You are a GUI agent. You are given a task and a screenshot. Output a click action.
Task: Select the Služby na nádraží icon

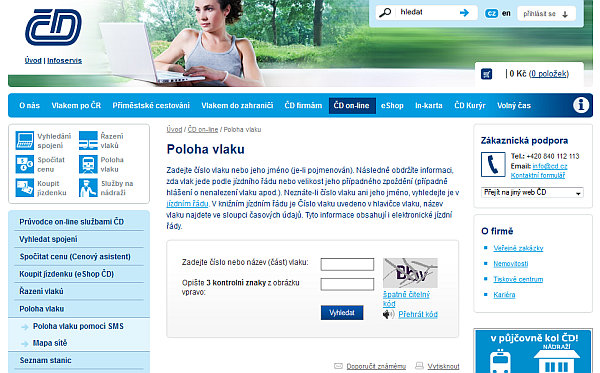(x=88, y=188)
